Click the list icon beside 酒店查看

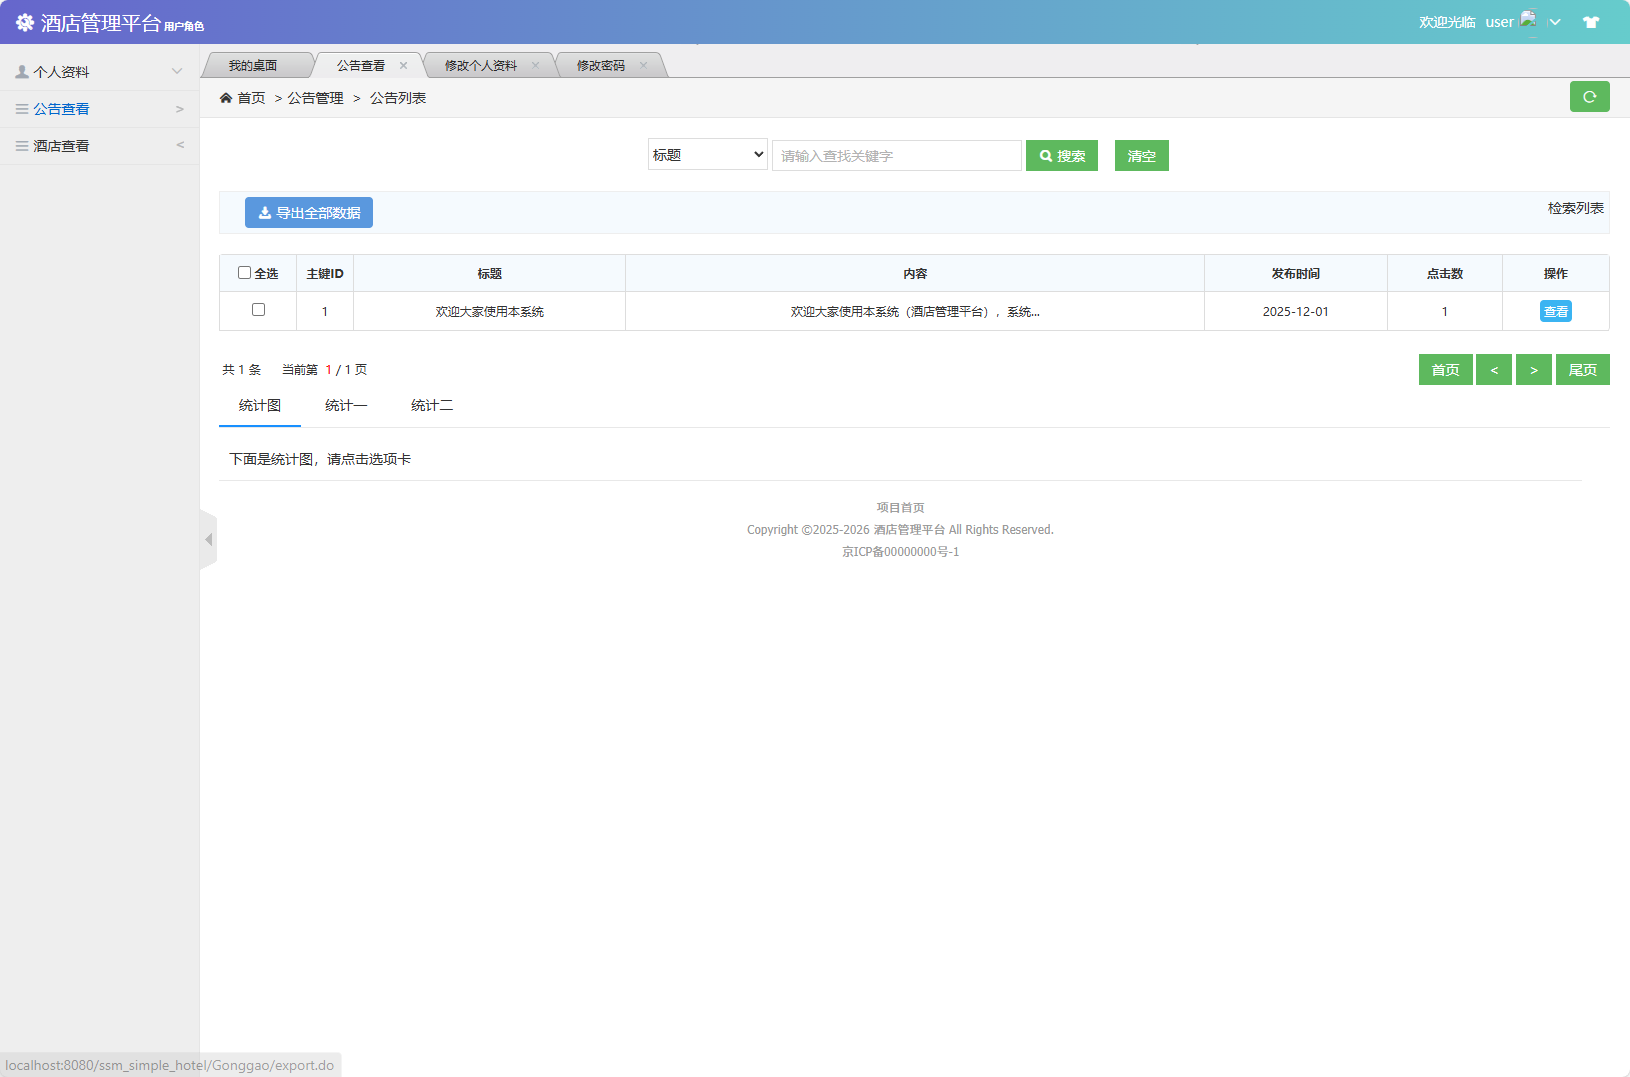(x=21, y=145)
